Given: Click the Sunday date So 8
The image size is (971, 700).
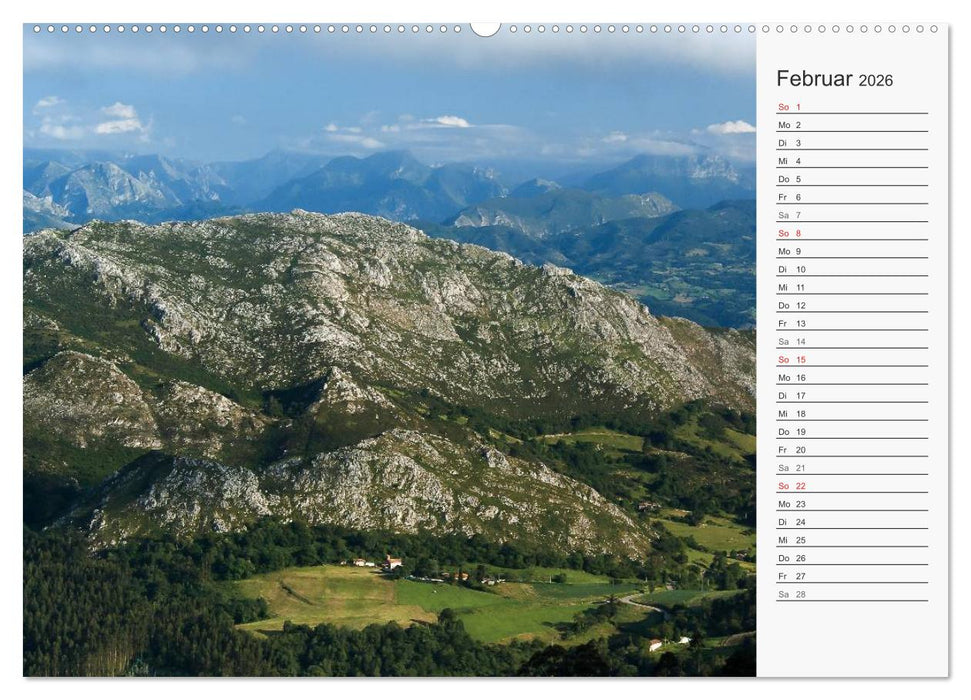Looking at the screenshot, I should point(788,233).
